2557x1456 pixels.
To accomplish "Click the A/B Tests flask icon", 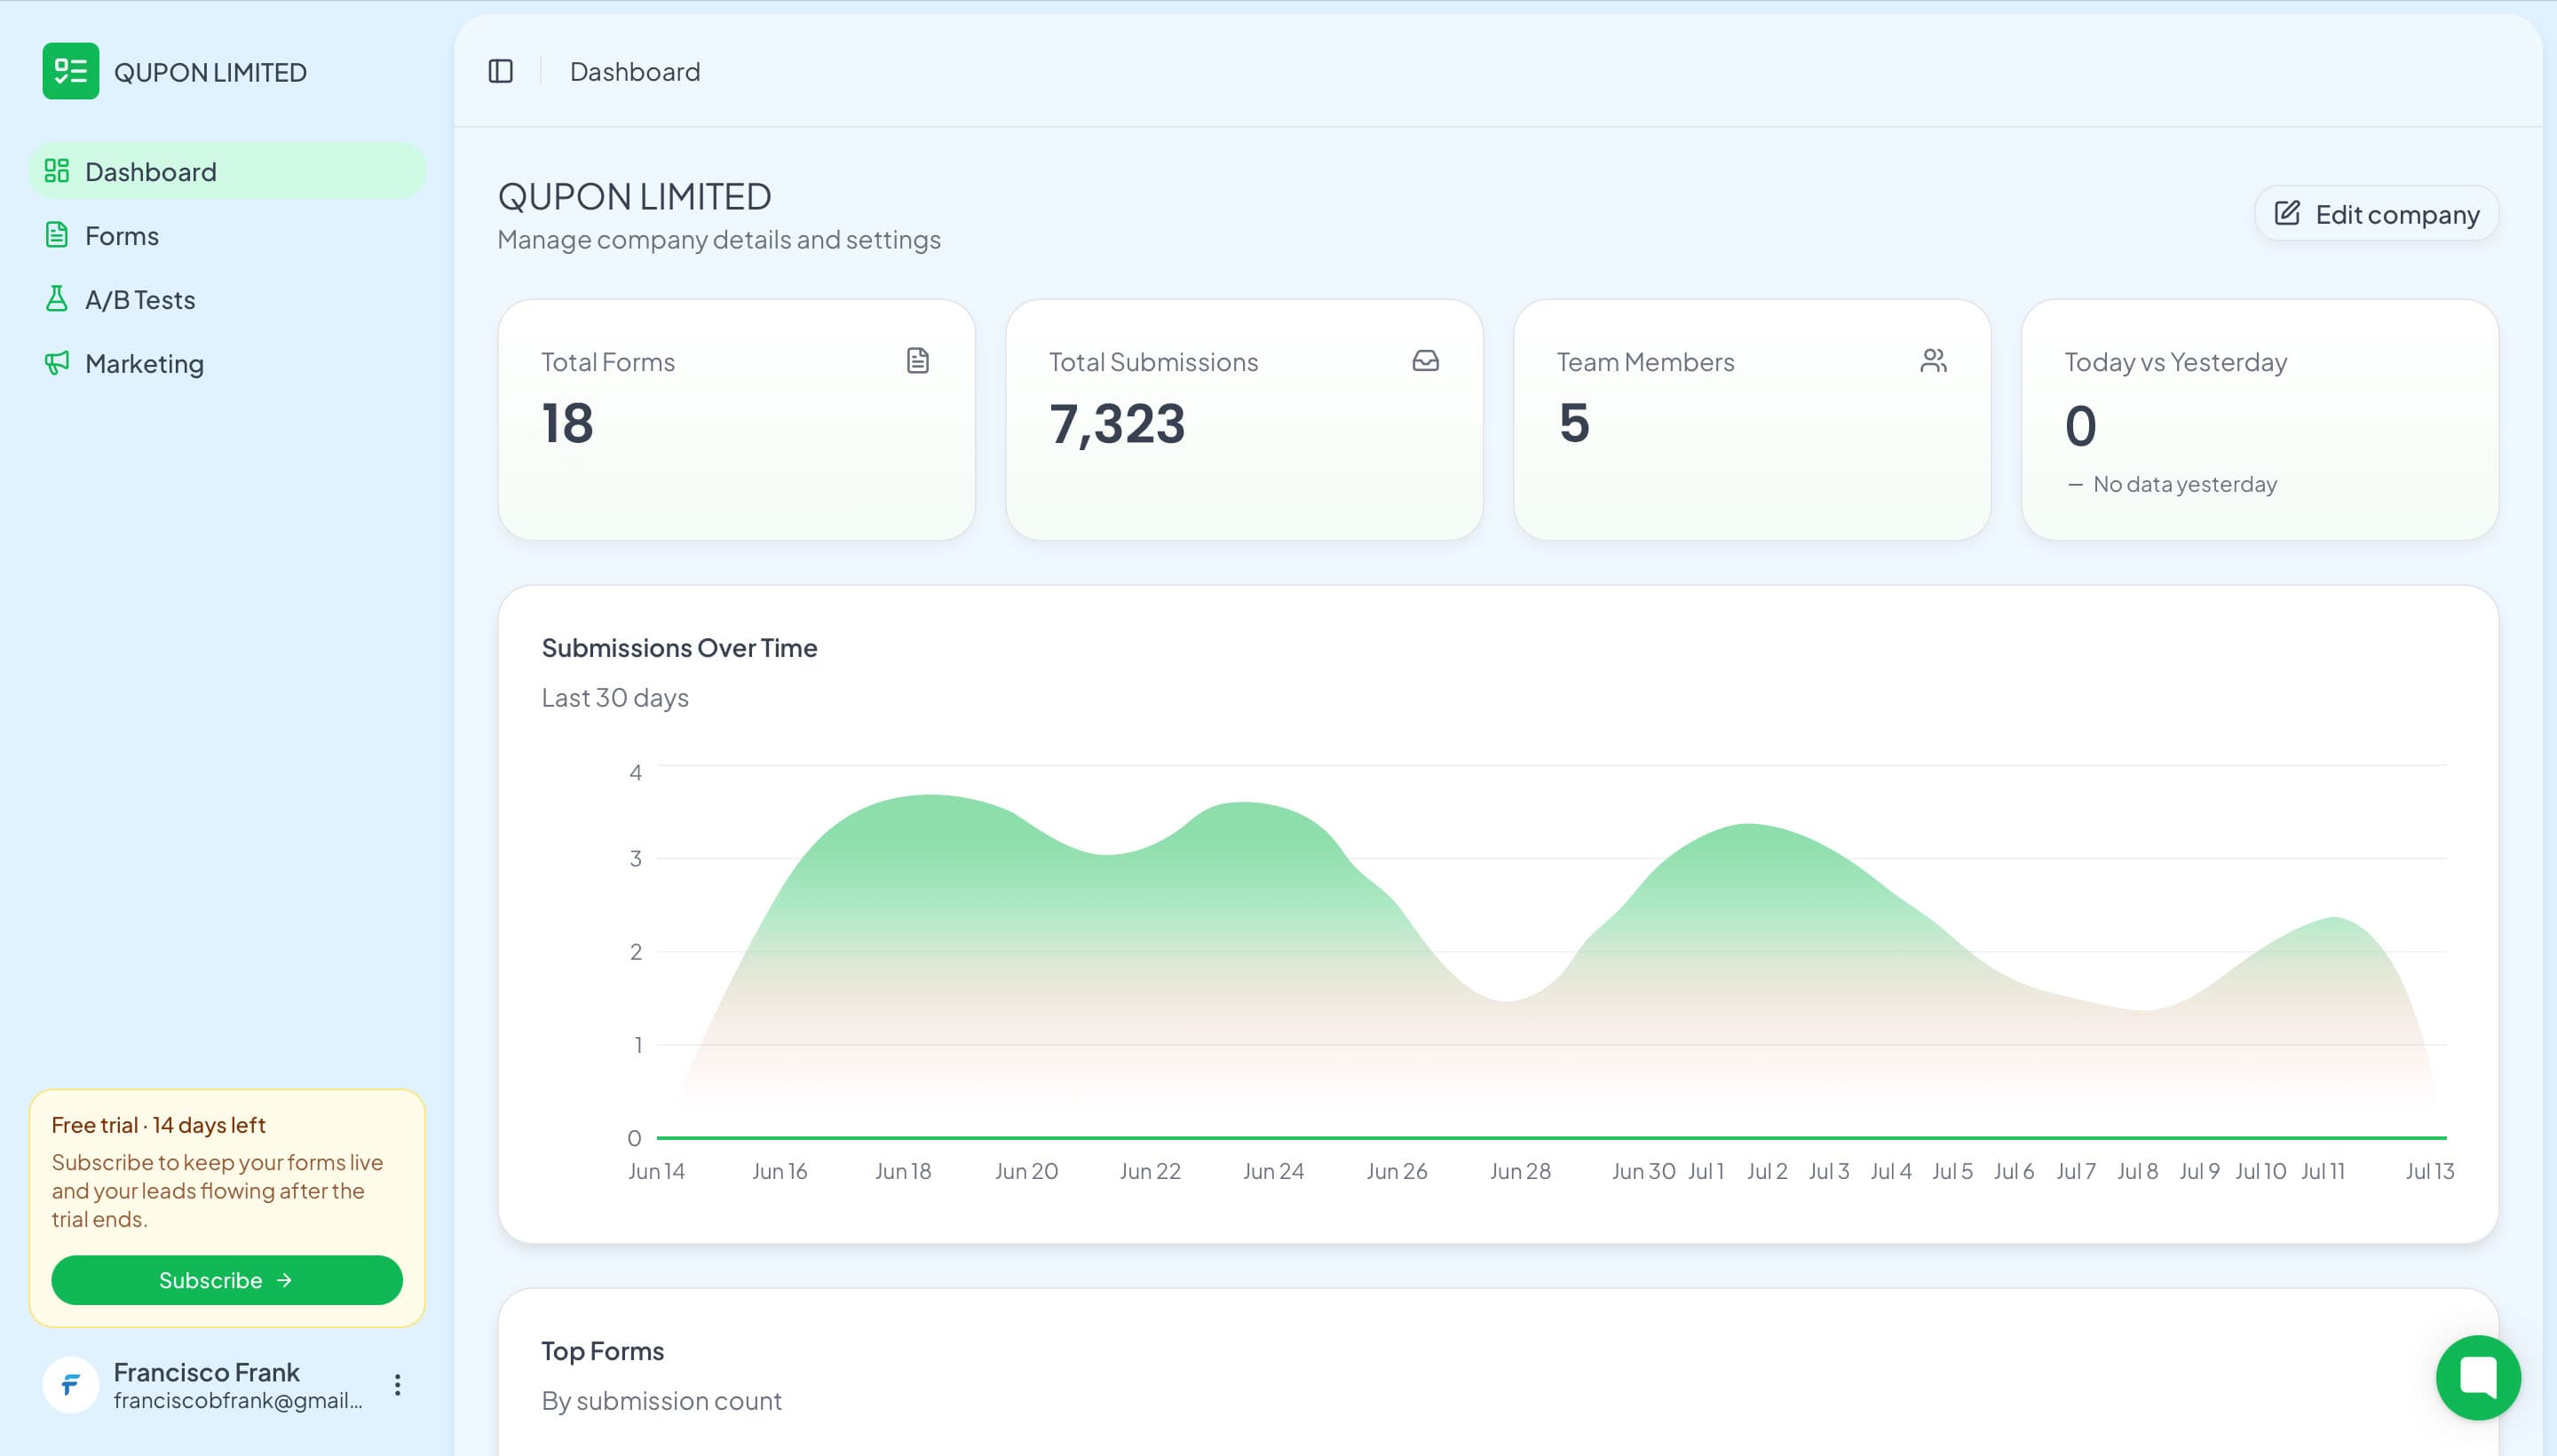I will pos(57,299).
